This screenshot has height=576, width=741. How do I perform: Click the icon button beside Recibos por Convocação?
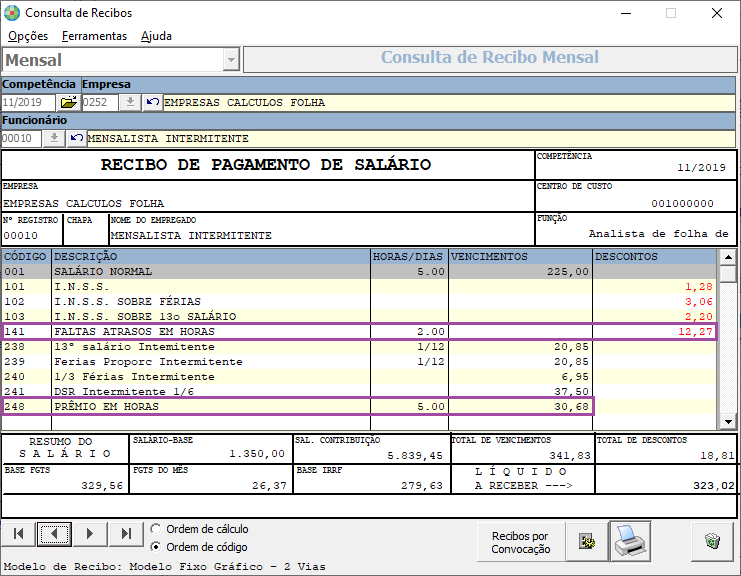coord(587,542)
